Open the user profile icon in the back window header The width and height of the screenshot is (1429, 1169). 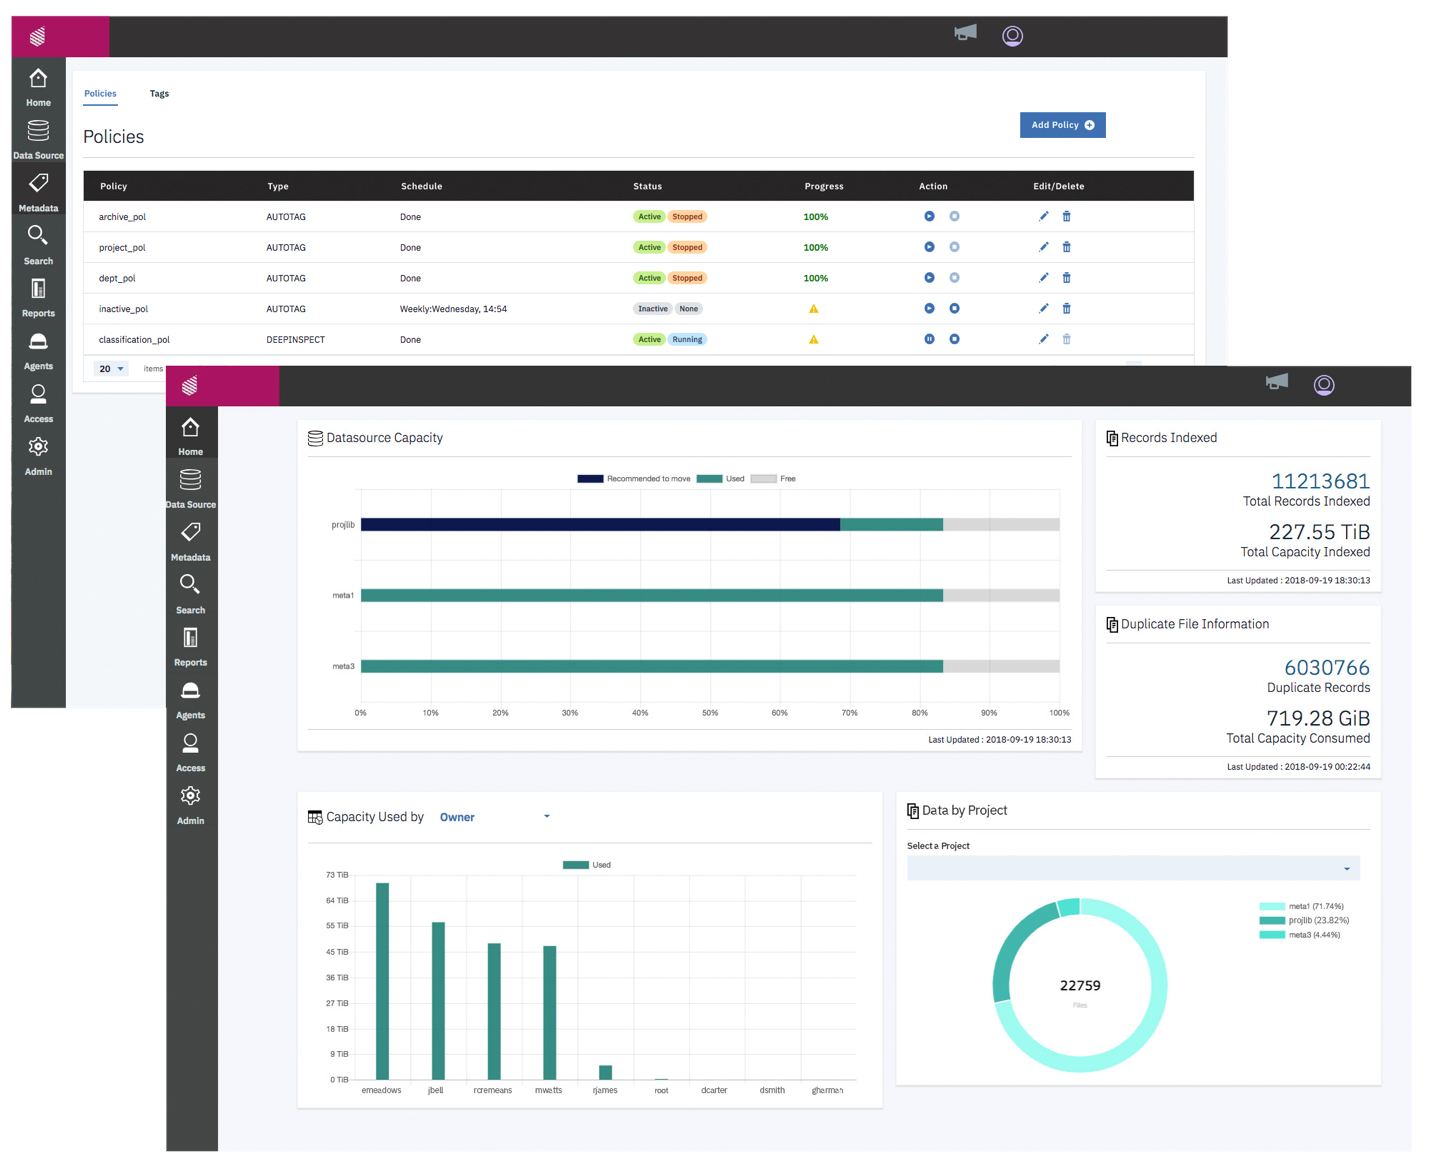coord(1012,36)
